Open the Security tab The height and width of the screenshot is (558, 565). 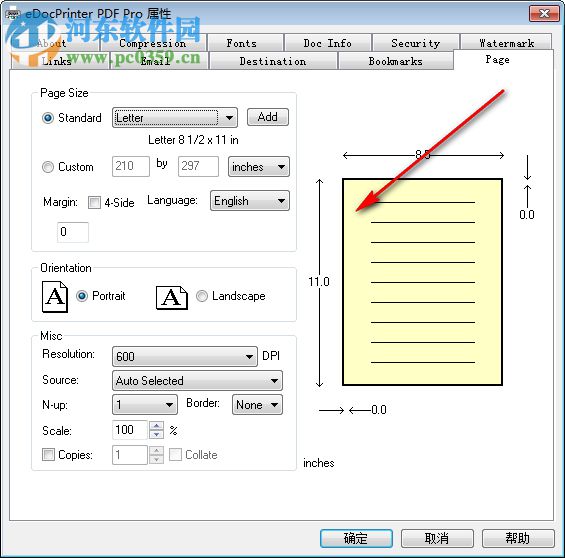(x=416, y=43)
